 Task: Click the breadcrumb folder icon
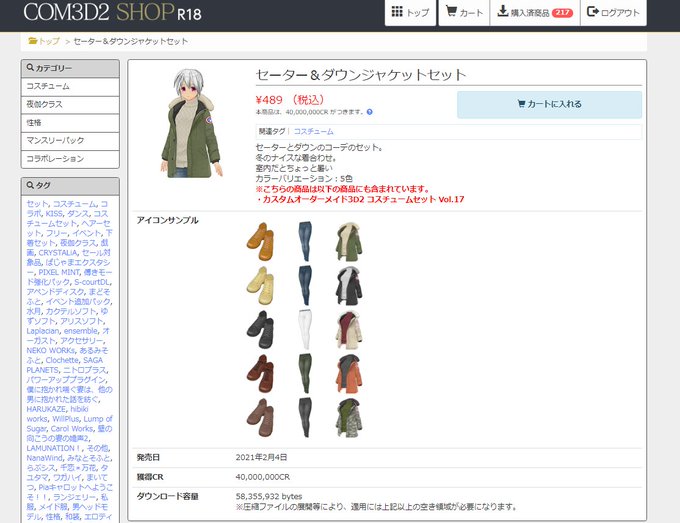coord(33,41)
